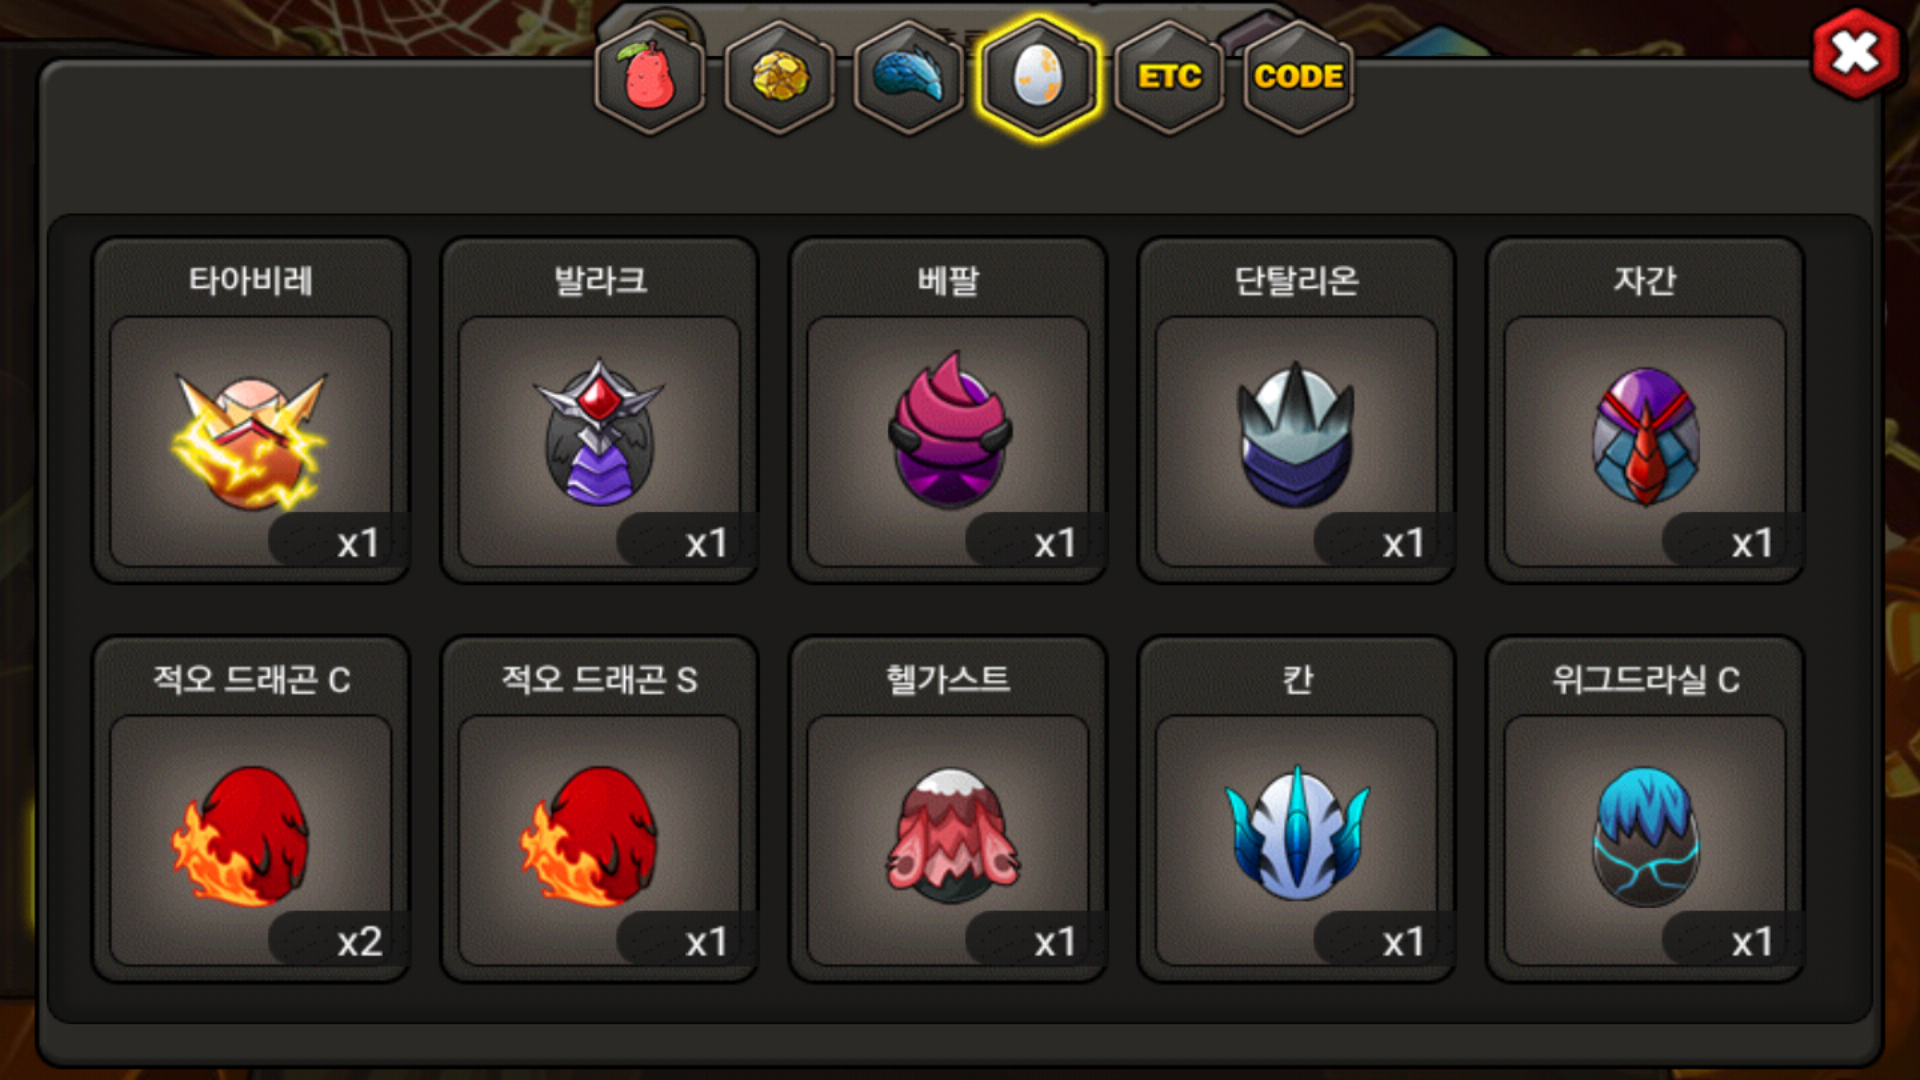The height and width of the screenshot is (1080, 1920).
Task: Choose the 발라크 red gem egg
Action: [x=599, y=440]
